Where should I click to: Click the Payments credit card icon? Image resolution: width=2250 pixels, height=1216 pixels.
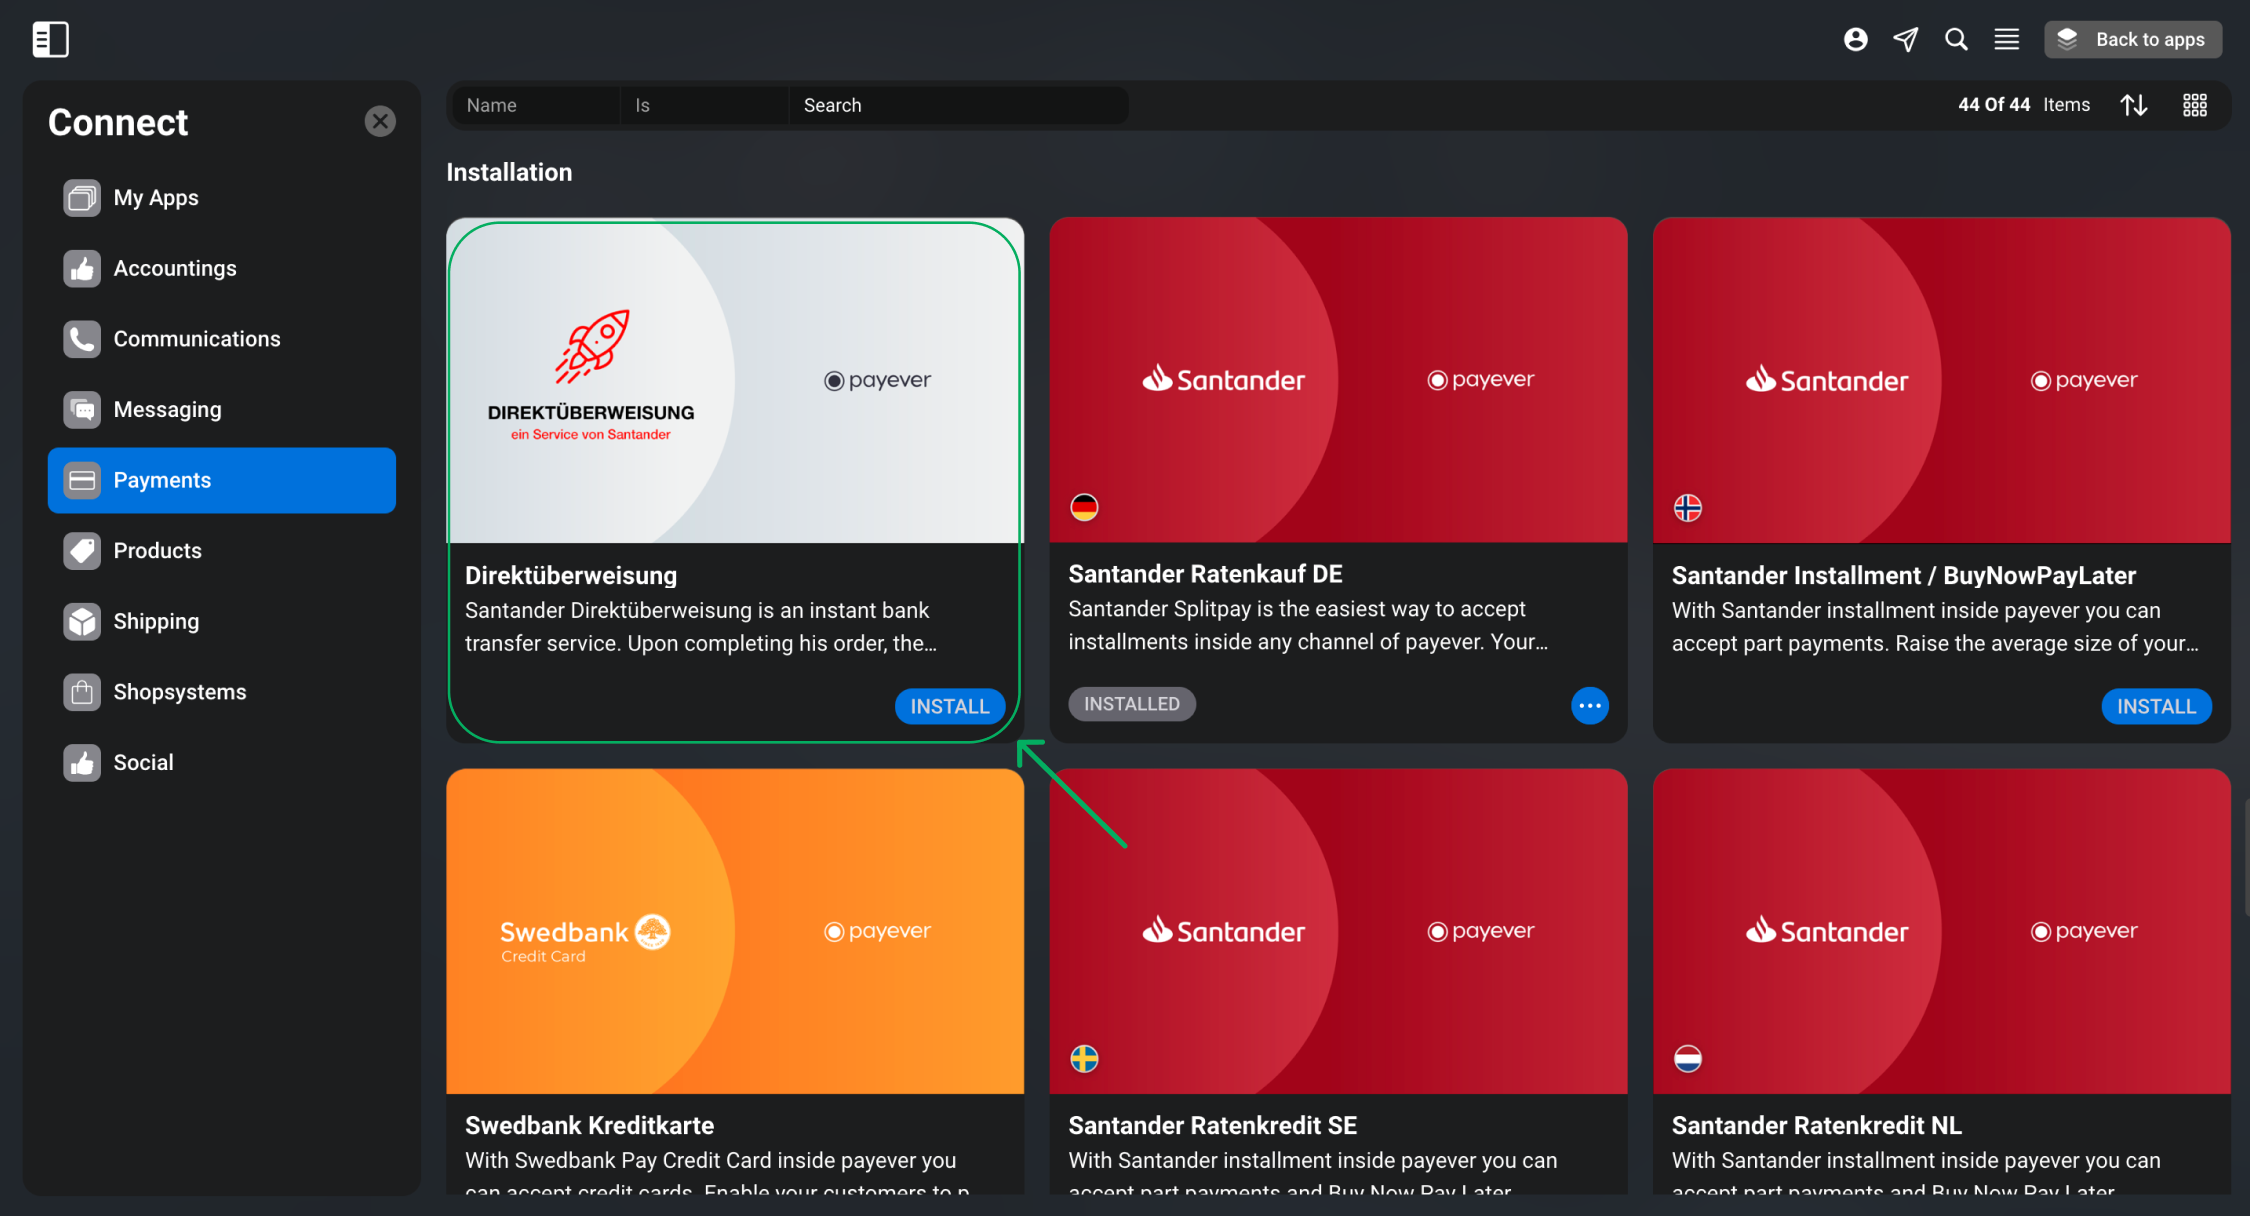click(82, 480)
